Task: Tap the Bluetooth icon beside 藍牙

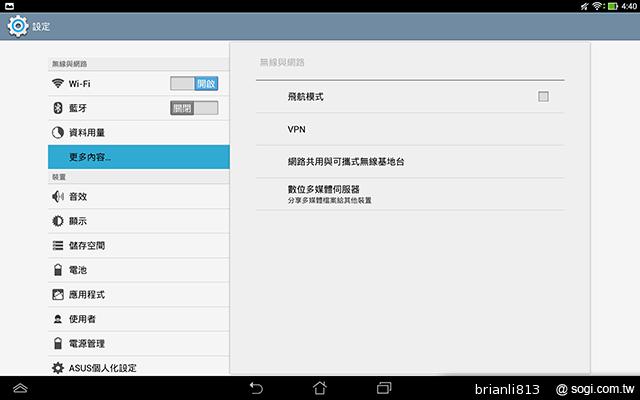Action: 58,108
